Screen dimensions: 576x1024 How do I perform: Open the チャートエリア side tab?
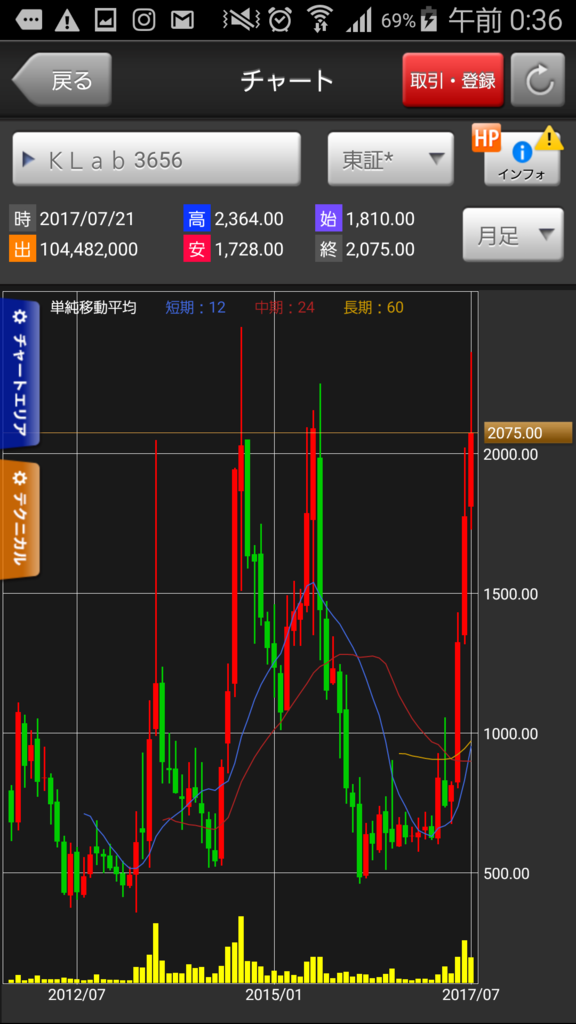(20, 374)
